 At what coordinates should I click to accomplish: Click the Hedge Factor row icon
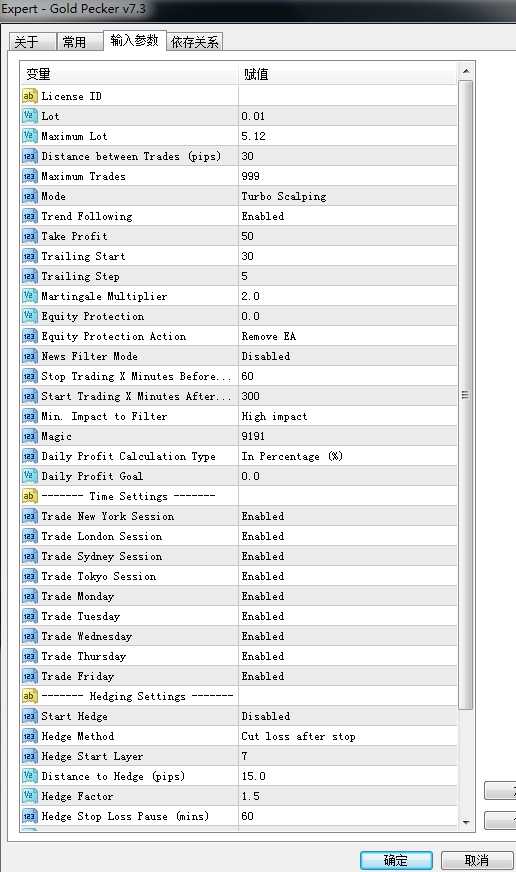[x=29, y=796]
